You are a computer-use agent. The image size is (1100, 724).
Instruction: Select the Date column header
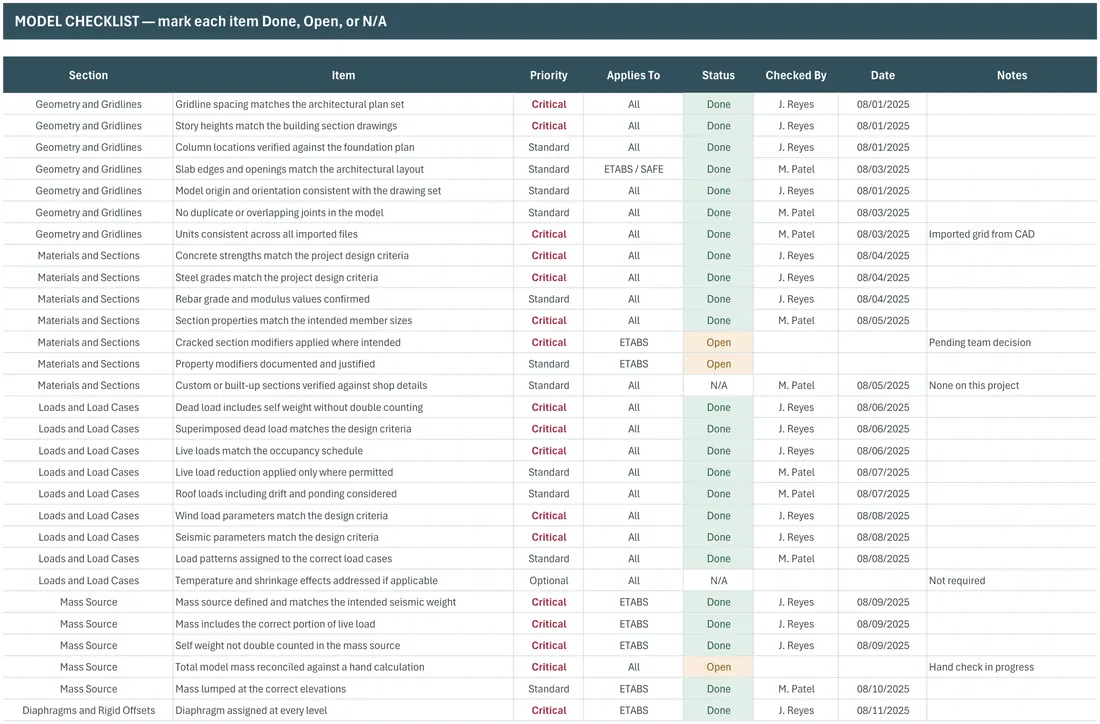pos(883,75)
